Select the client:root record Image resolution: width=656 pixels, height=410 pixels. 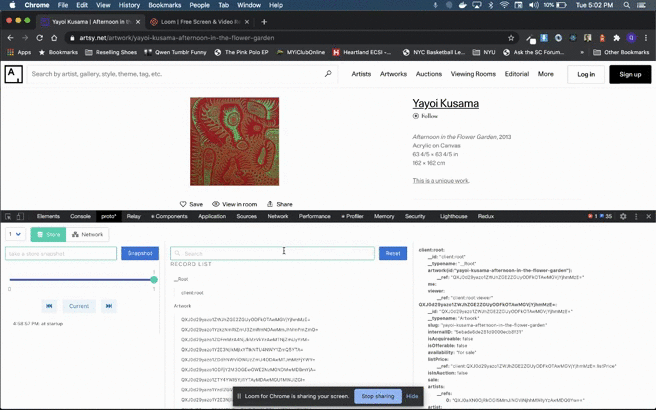[192, 292]
